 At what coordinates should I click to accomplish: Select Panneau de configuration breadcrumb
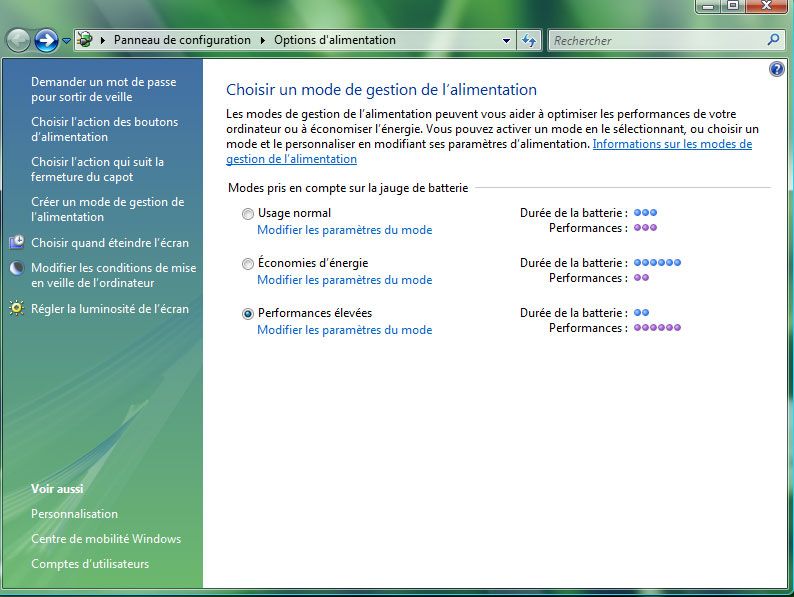(182, 40)
